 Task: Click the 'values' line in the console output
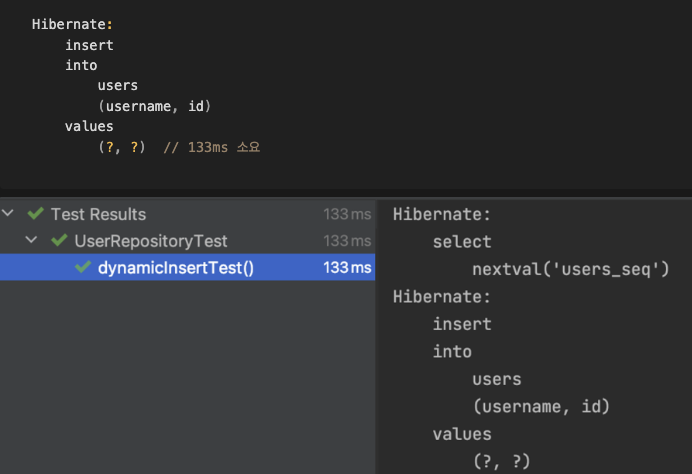tap(462, 434)
